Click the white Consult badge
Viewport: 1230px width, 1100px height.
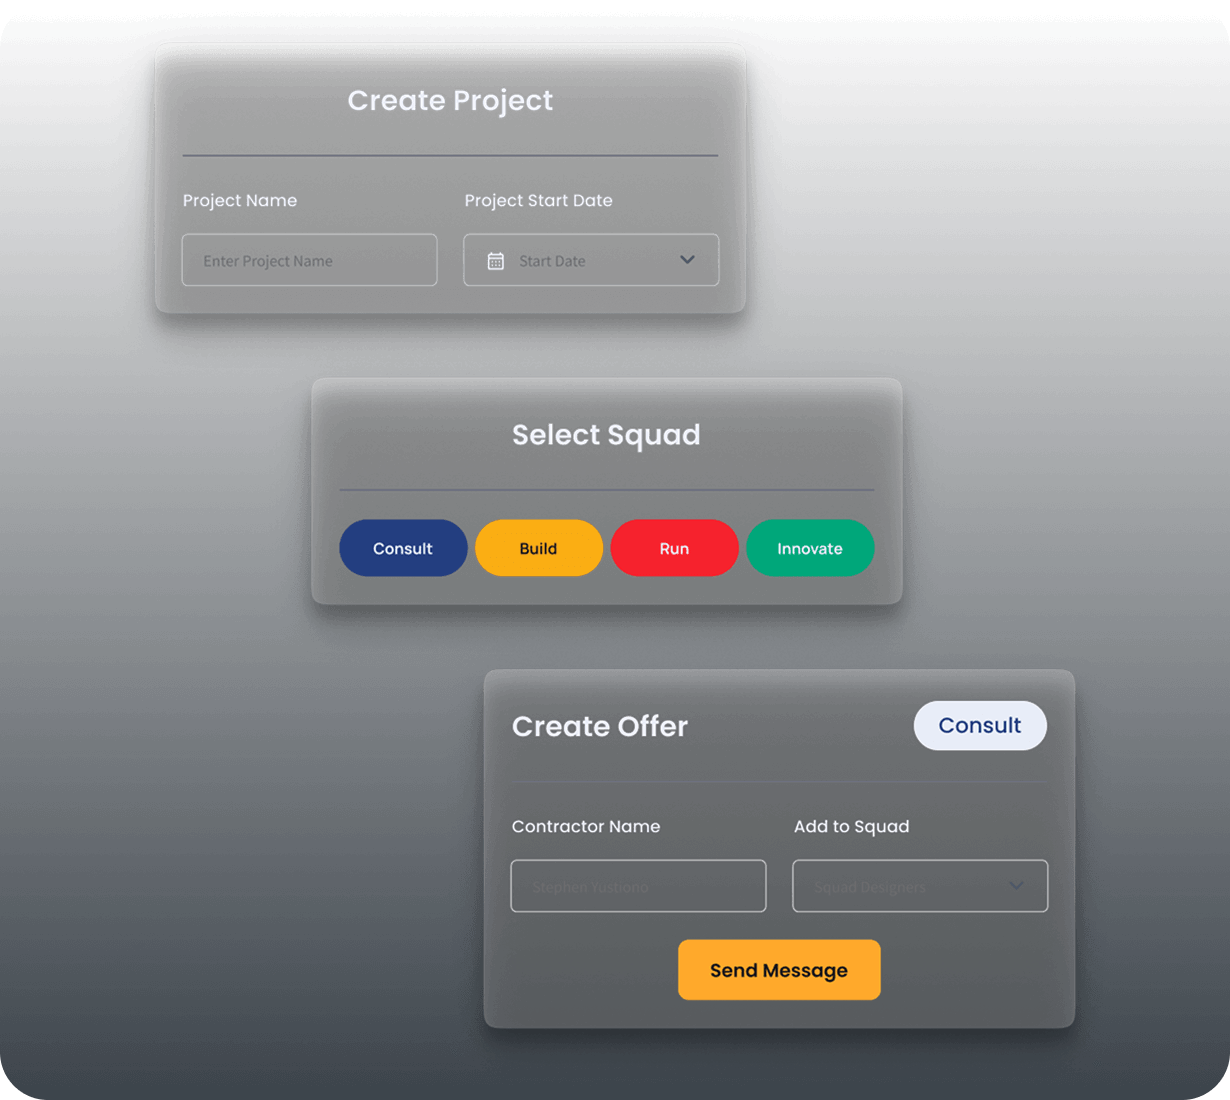979,726
